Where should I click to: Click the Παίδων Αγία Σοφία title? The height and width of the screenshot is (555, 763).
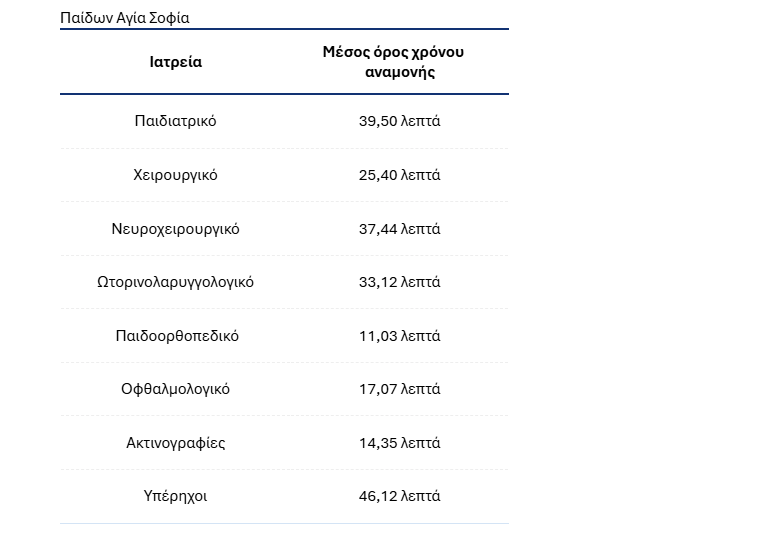(x=125, y=18)
